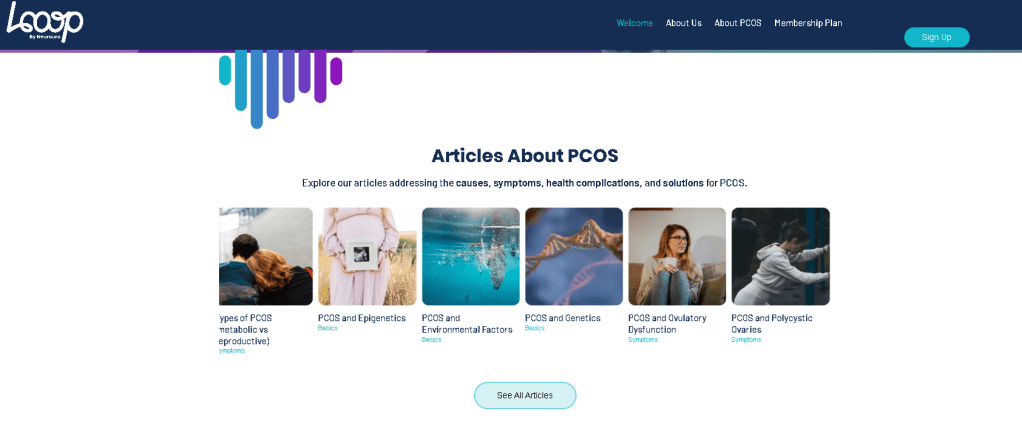Screen dimensions: 1022x442
Task: Open the Welcome nav item
Action: (634, 23)
